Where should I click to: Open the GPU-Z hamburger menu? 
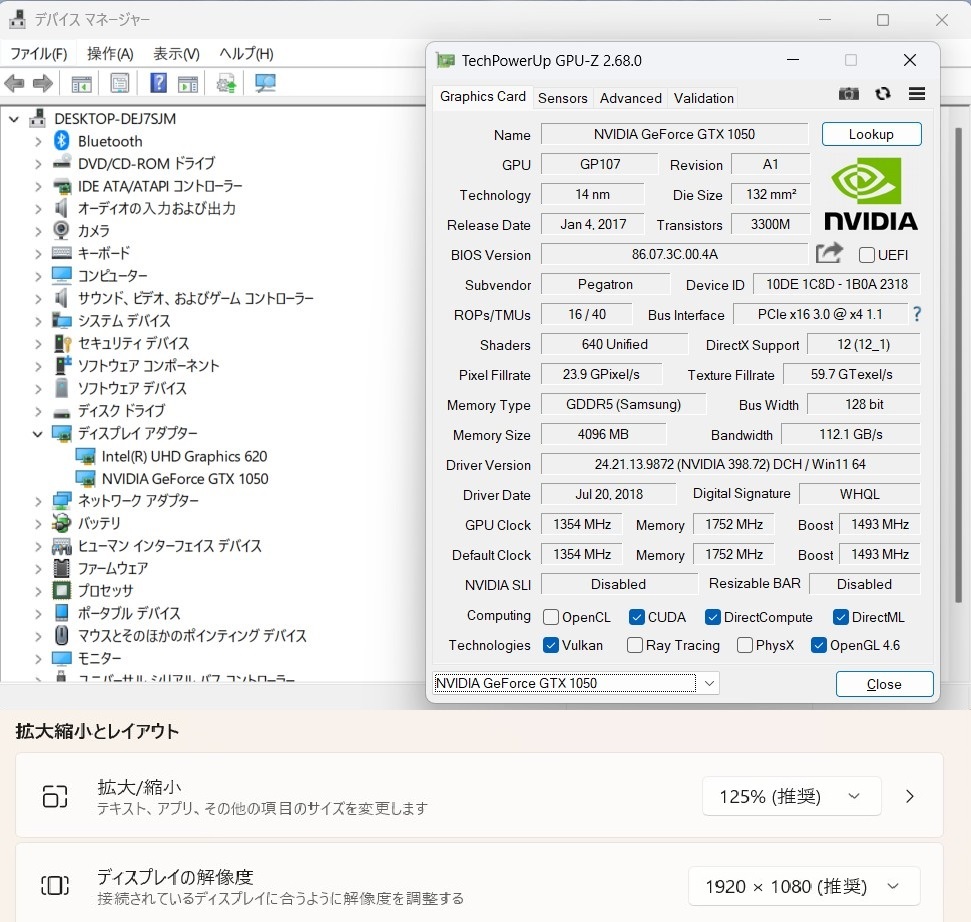point(916,94)
